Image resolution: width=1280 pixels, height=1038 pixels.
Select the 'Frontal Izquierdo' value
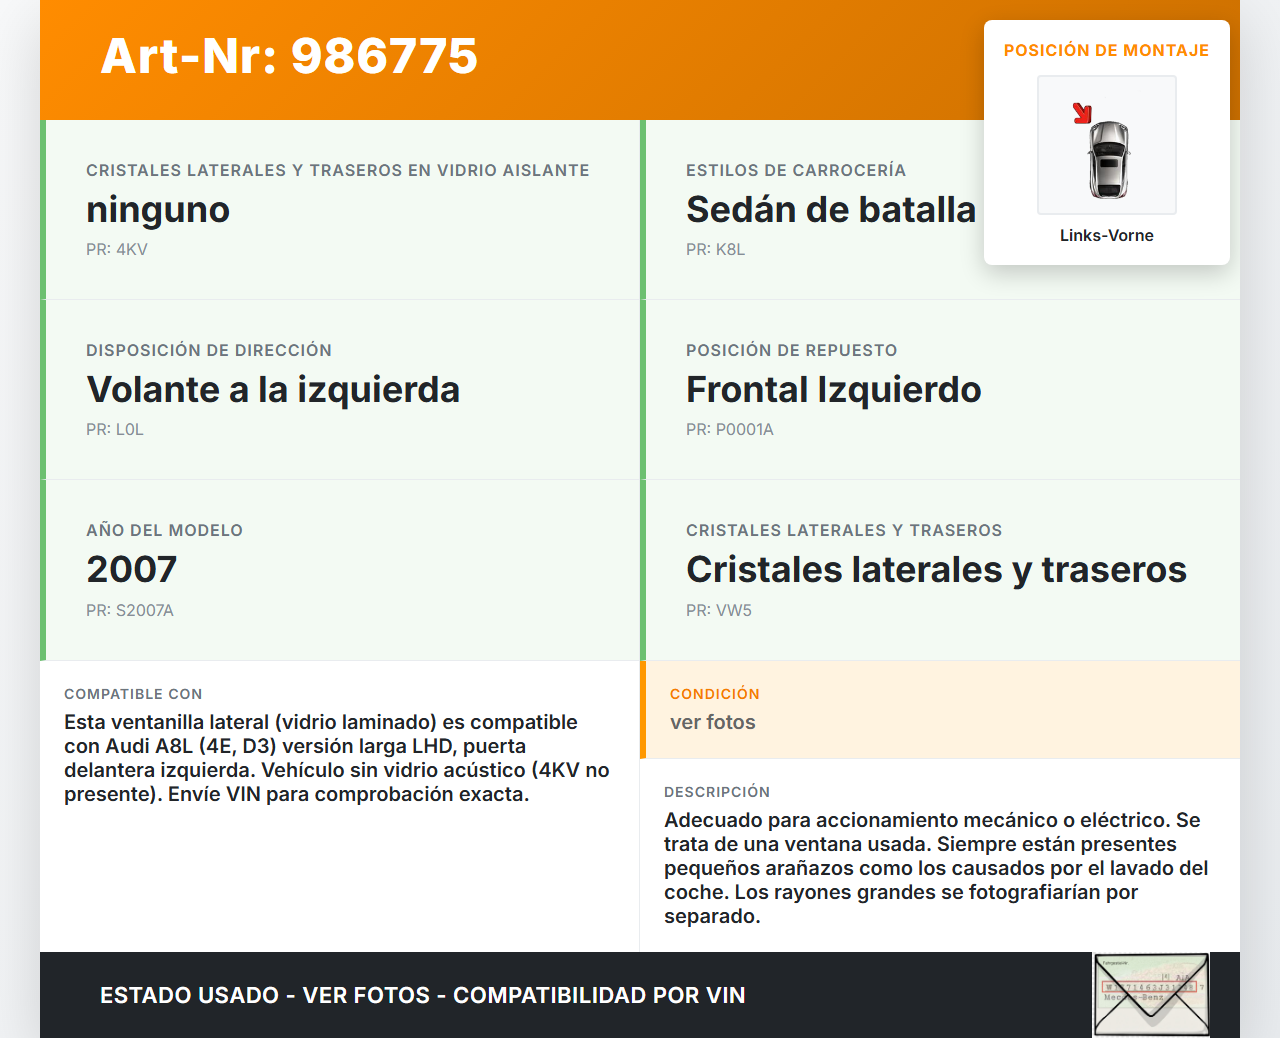pyautogui.click(x=834, y=390)
